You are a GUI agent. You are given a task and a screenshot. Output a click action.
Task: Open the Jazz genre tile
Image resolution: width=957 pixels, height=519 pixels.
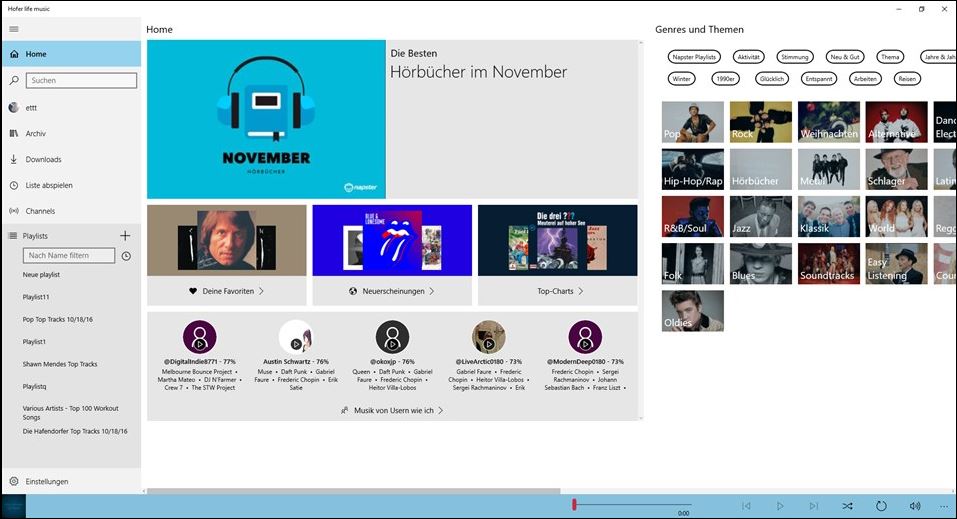(761, 216)
